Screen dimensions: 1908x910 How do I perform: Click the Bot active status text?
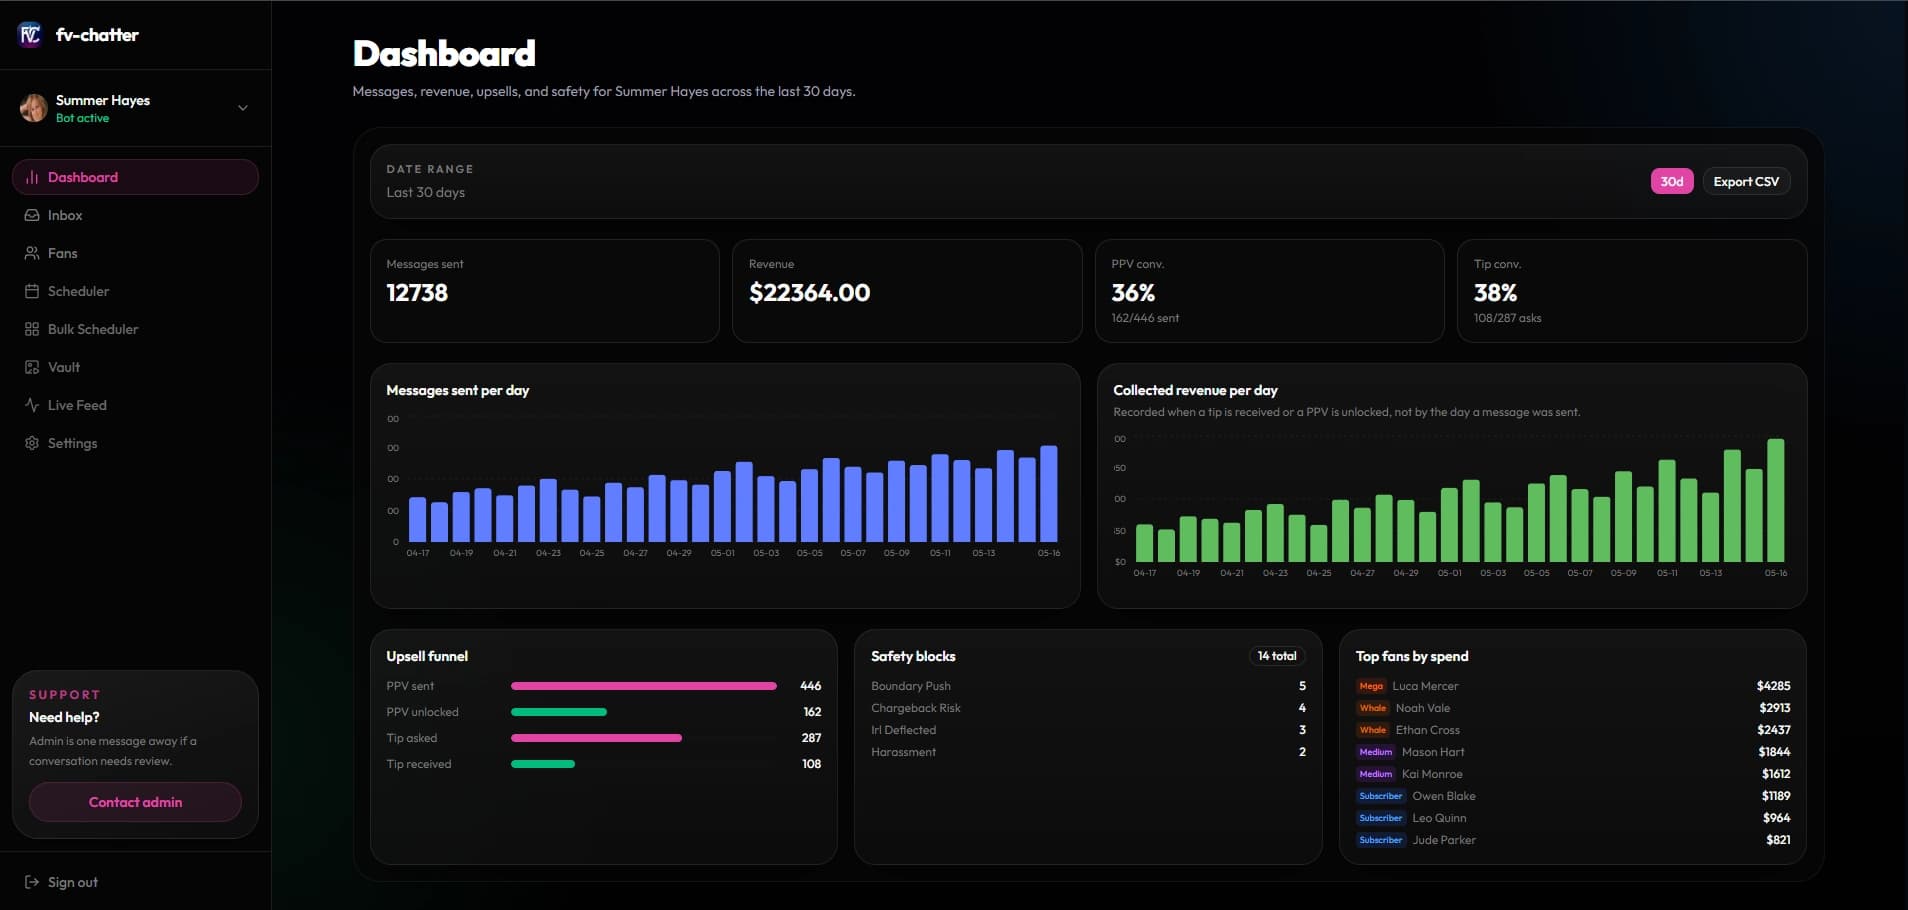click(82, 118)
